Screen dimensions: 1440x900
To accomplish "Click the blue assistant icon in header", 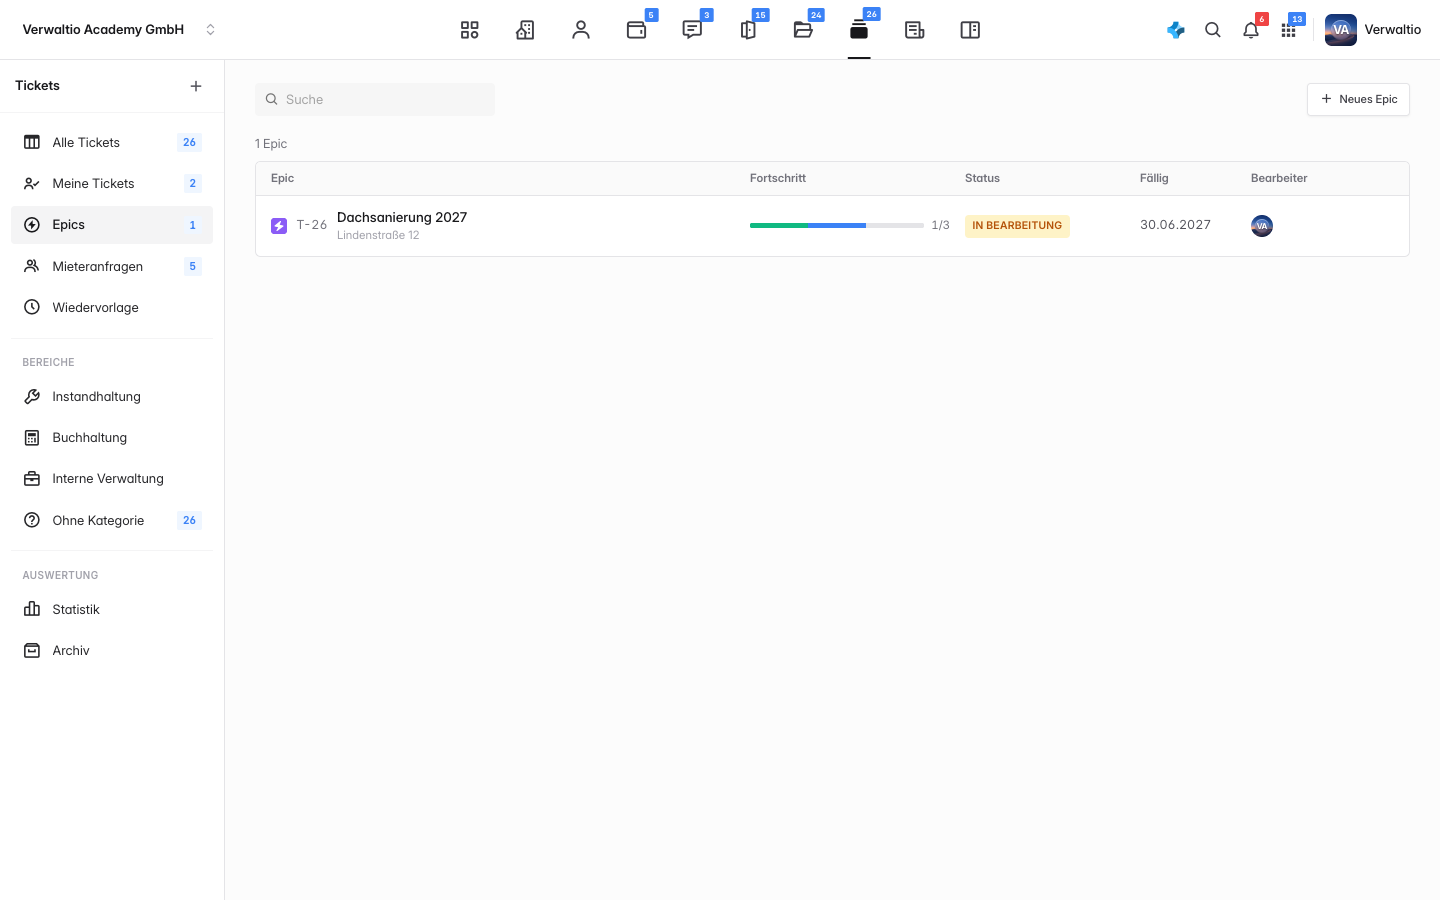I will point(1176,30).
